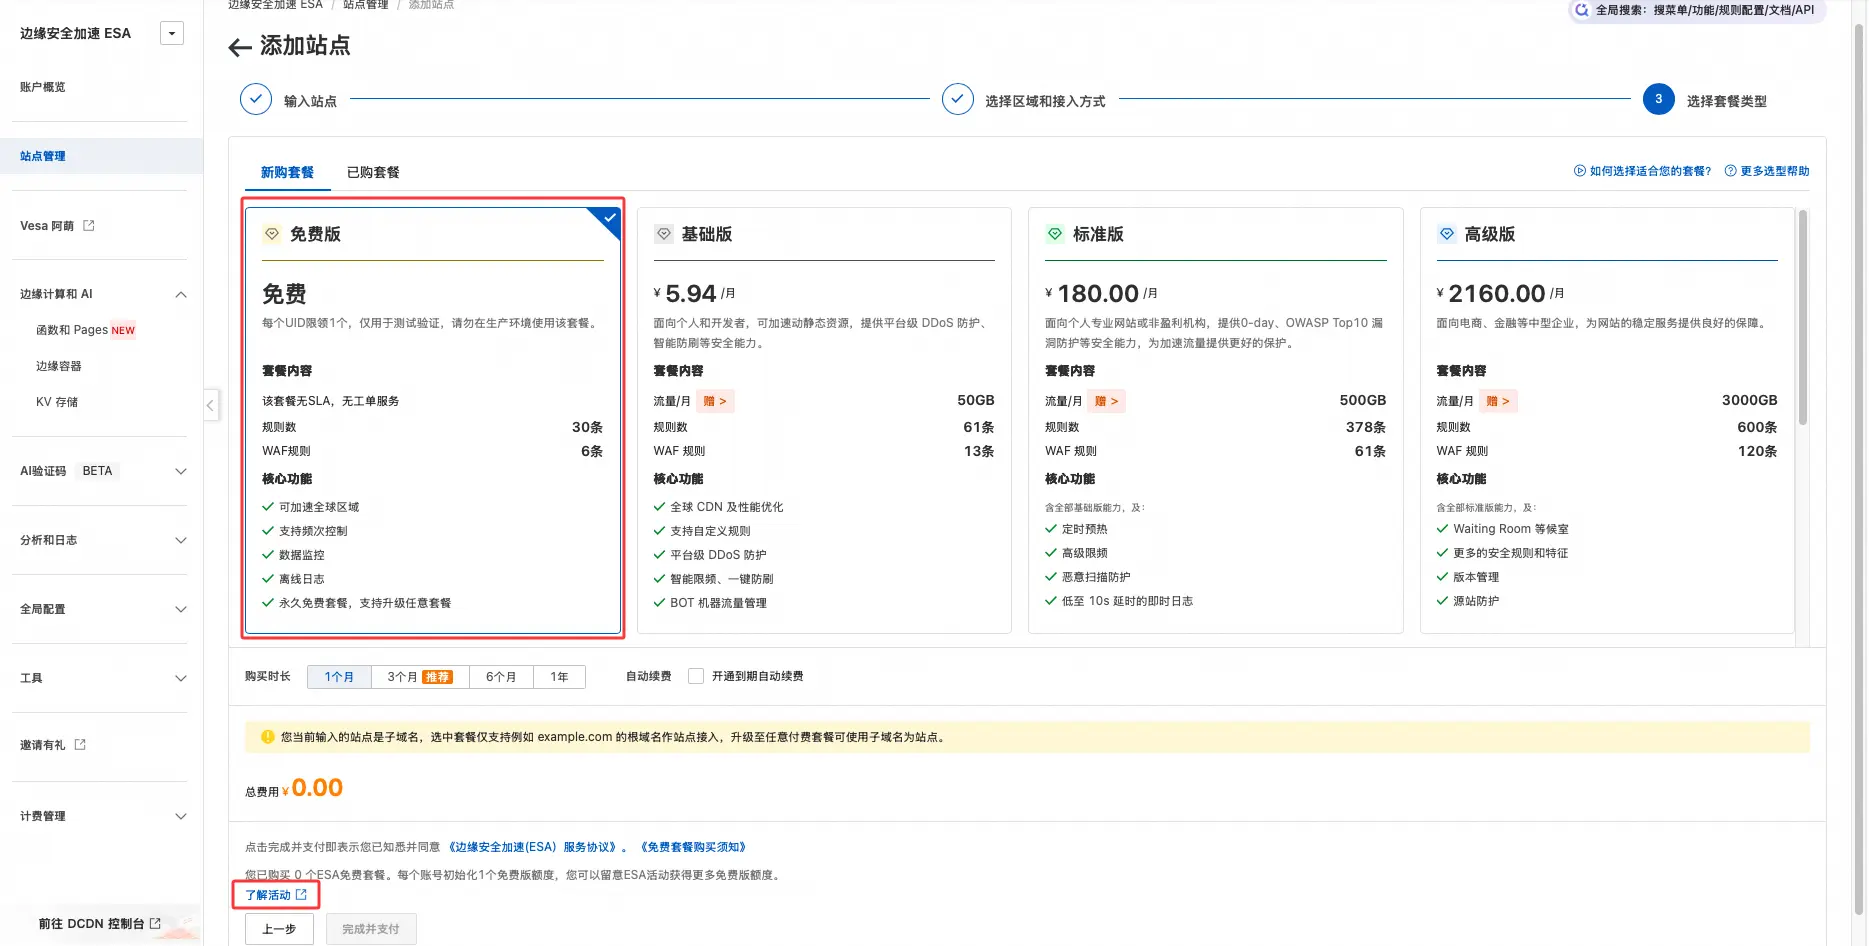Open the 前往 DCDN 控制台 external icon
Viewport: 1869px width, 946px height.
point(155,924)
